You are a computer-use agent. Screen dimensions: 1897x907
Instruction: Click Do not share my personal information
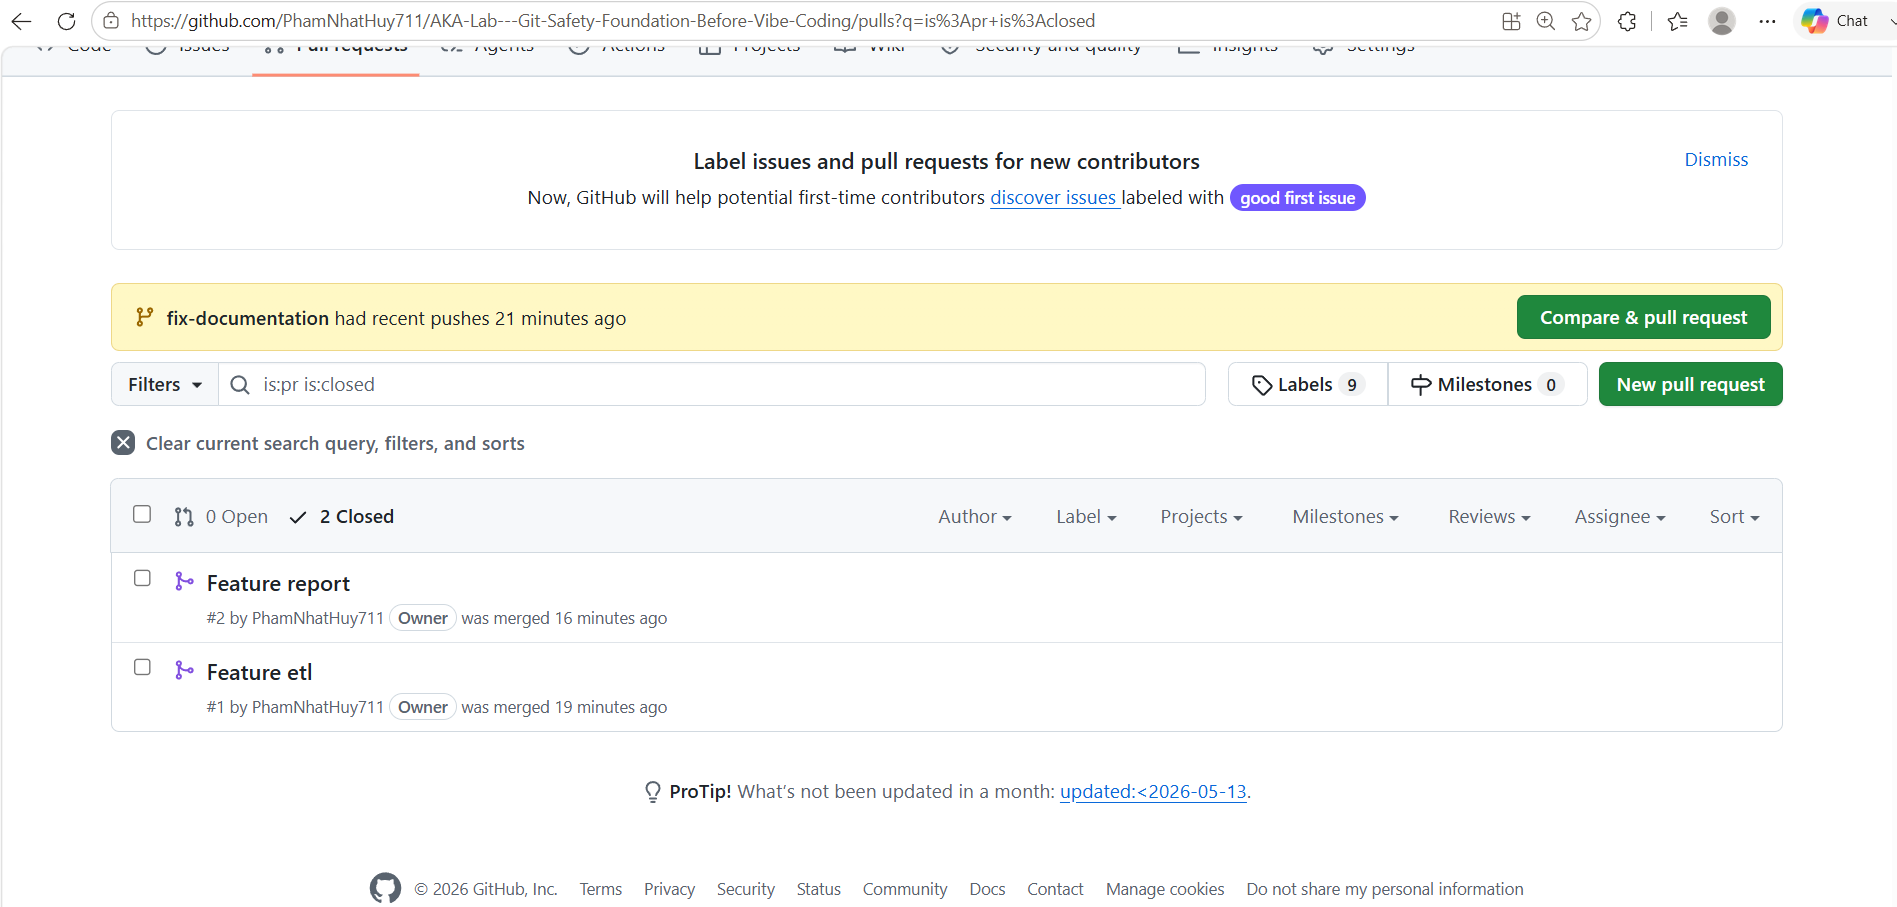click(1385, 889)
